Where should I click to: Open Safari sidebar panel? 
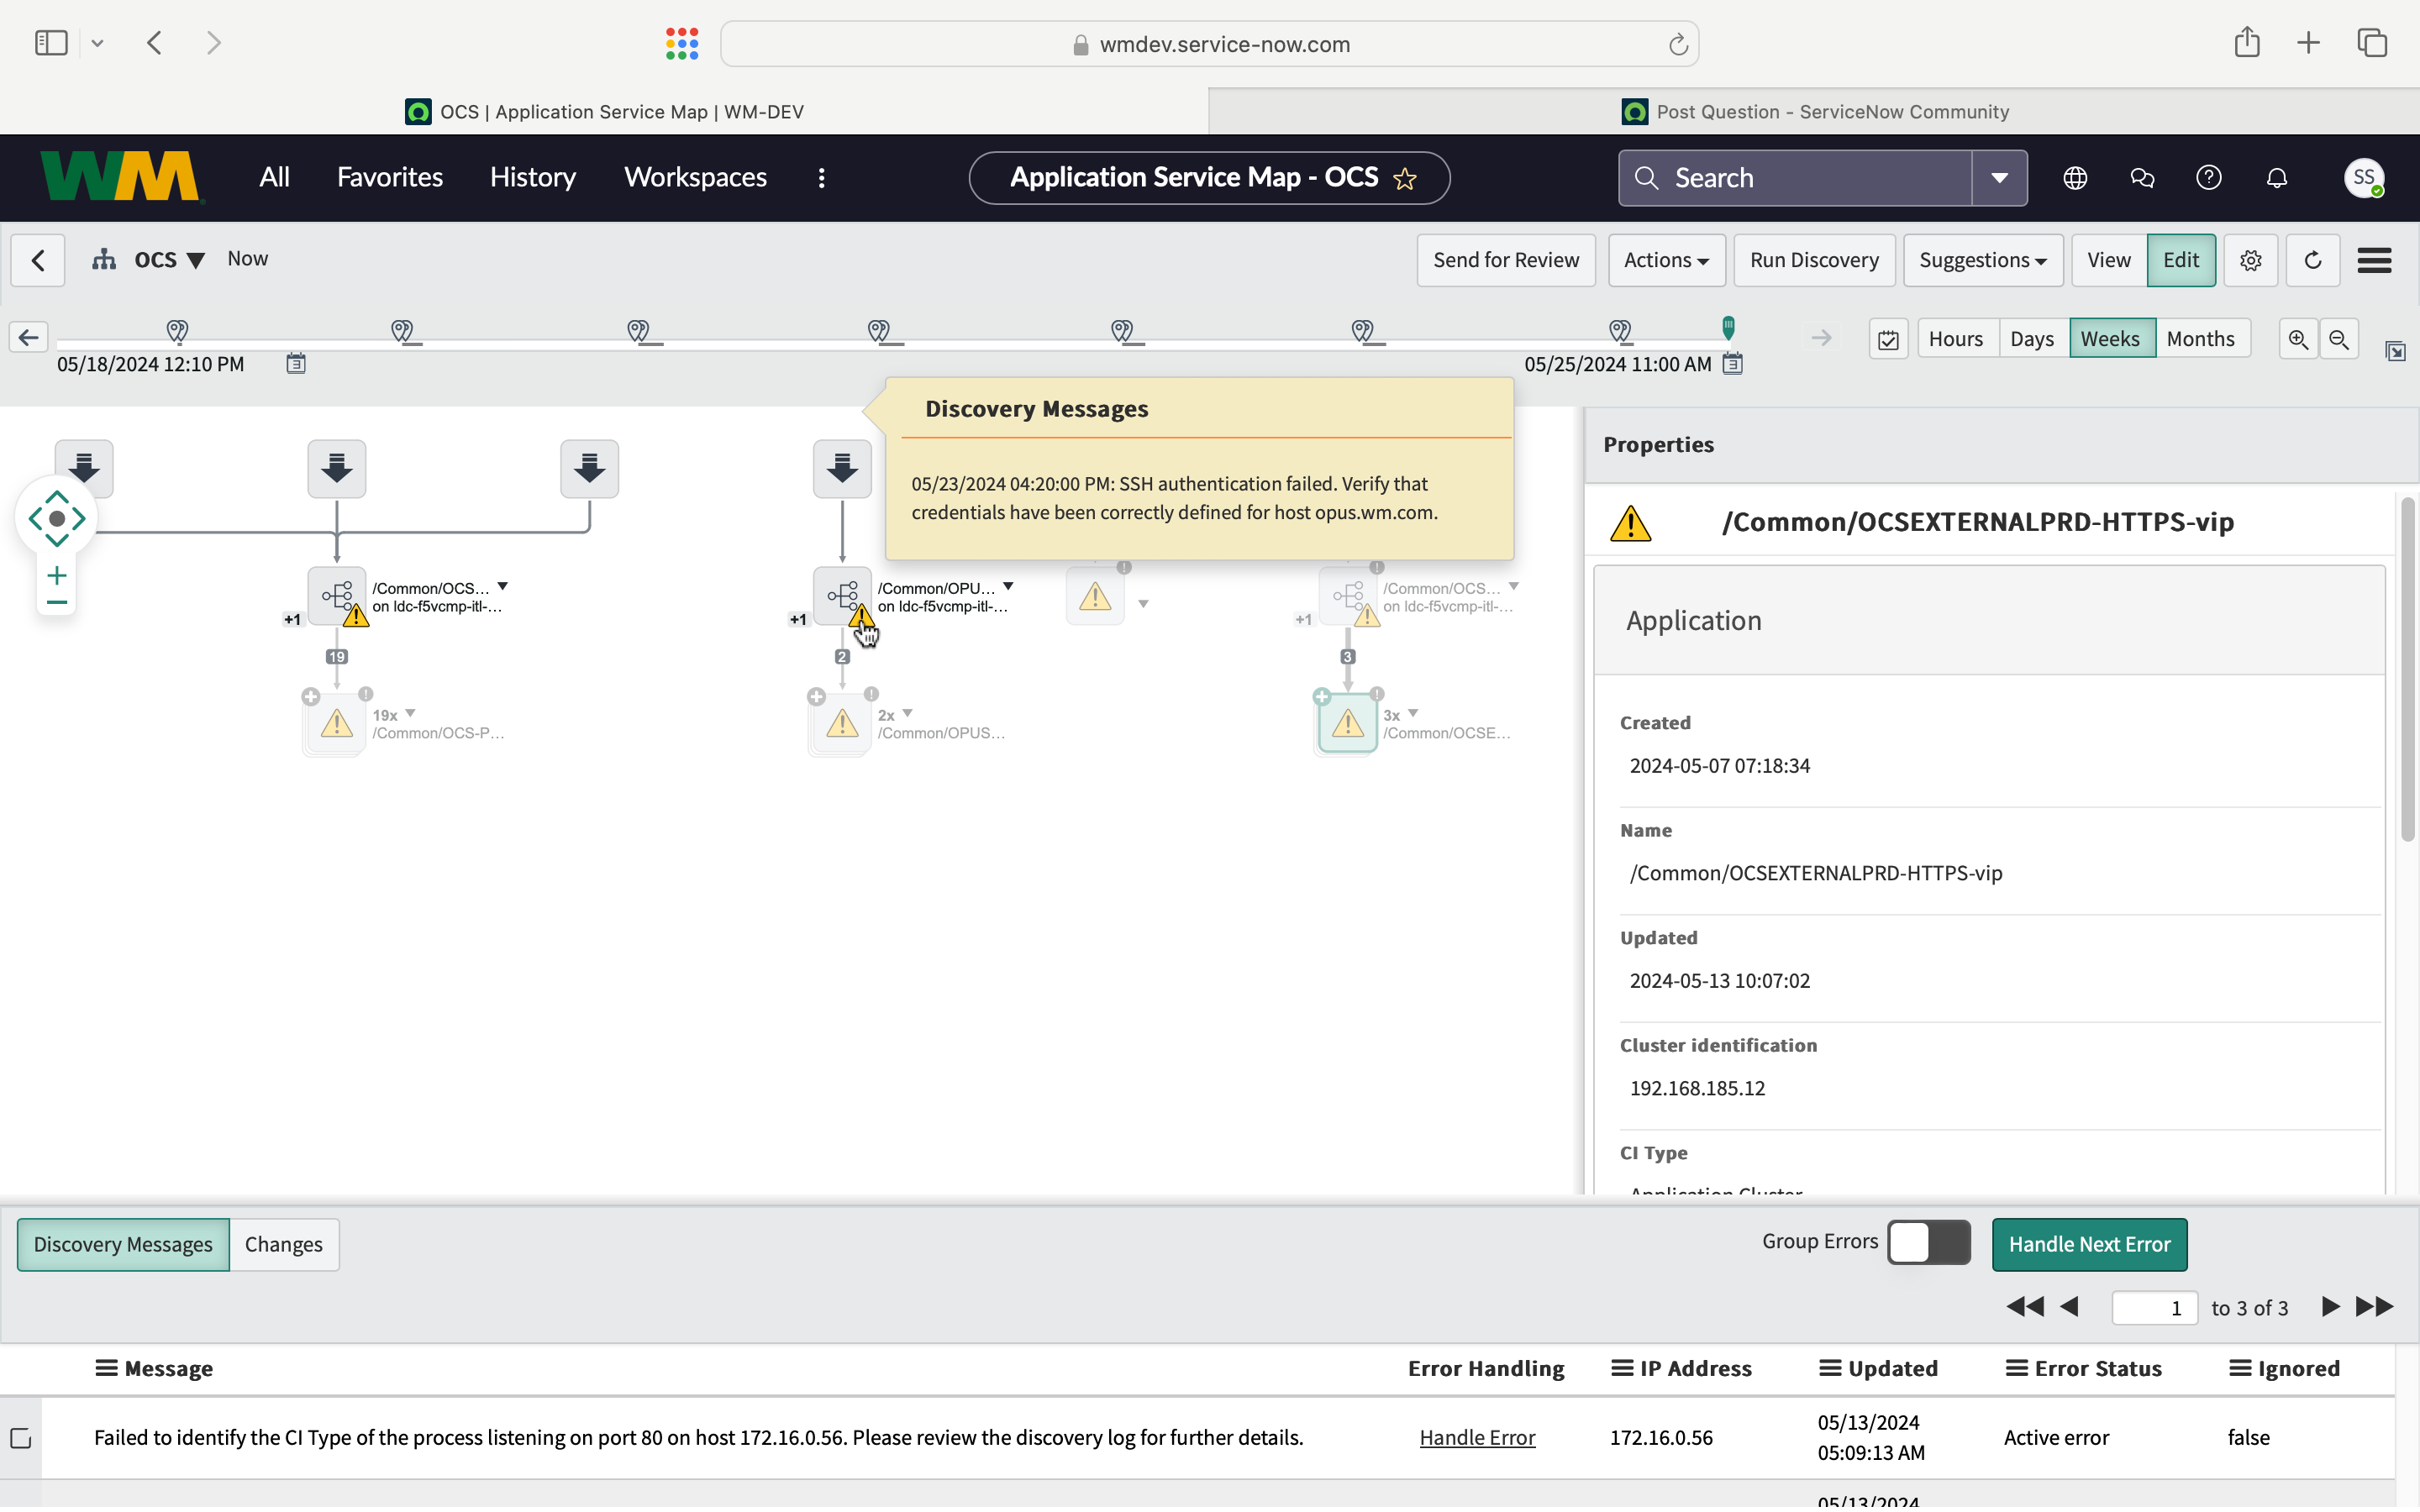pos(51,43)
